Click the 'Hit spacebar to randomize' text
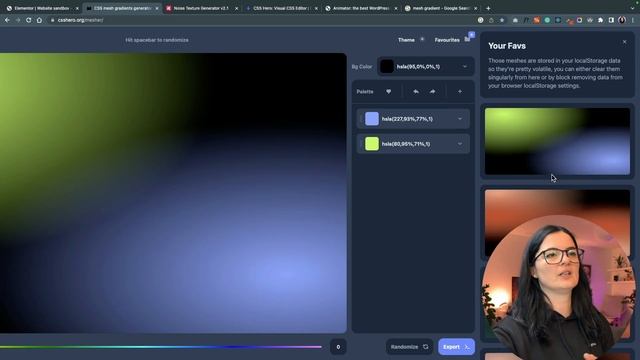640x360 pixels. point(157,40)
